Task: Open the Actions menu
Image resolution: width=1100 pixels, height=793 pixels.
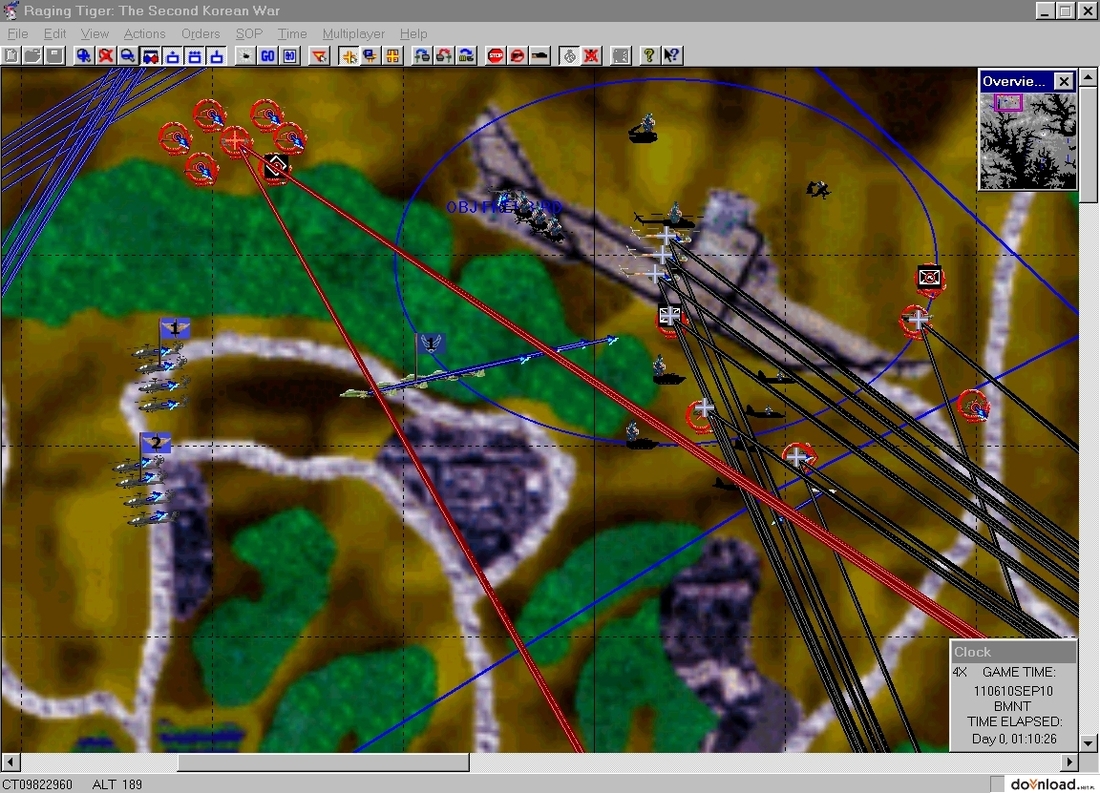Action: [145, 34]
